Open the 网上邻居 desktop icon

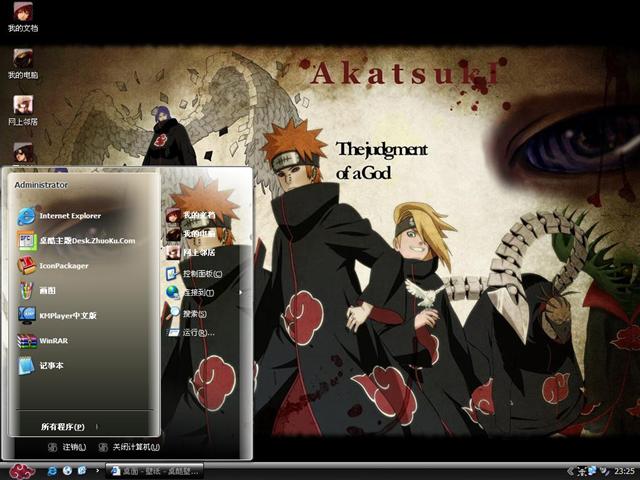(x=23, y=111)
